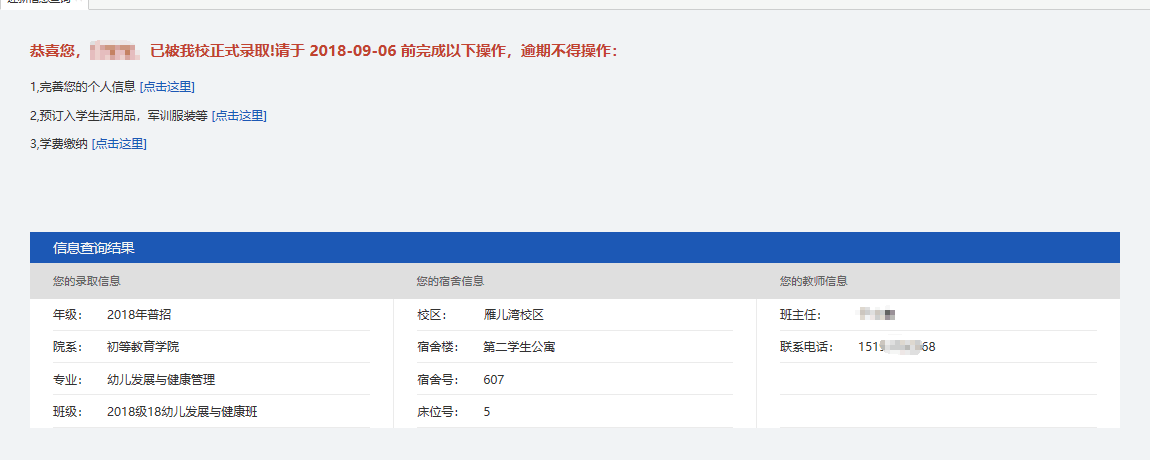Viewport: 1150px width, 460px height.
Task: Click the link to complete personal information
Action: click(x=167, y=87)
